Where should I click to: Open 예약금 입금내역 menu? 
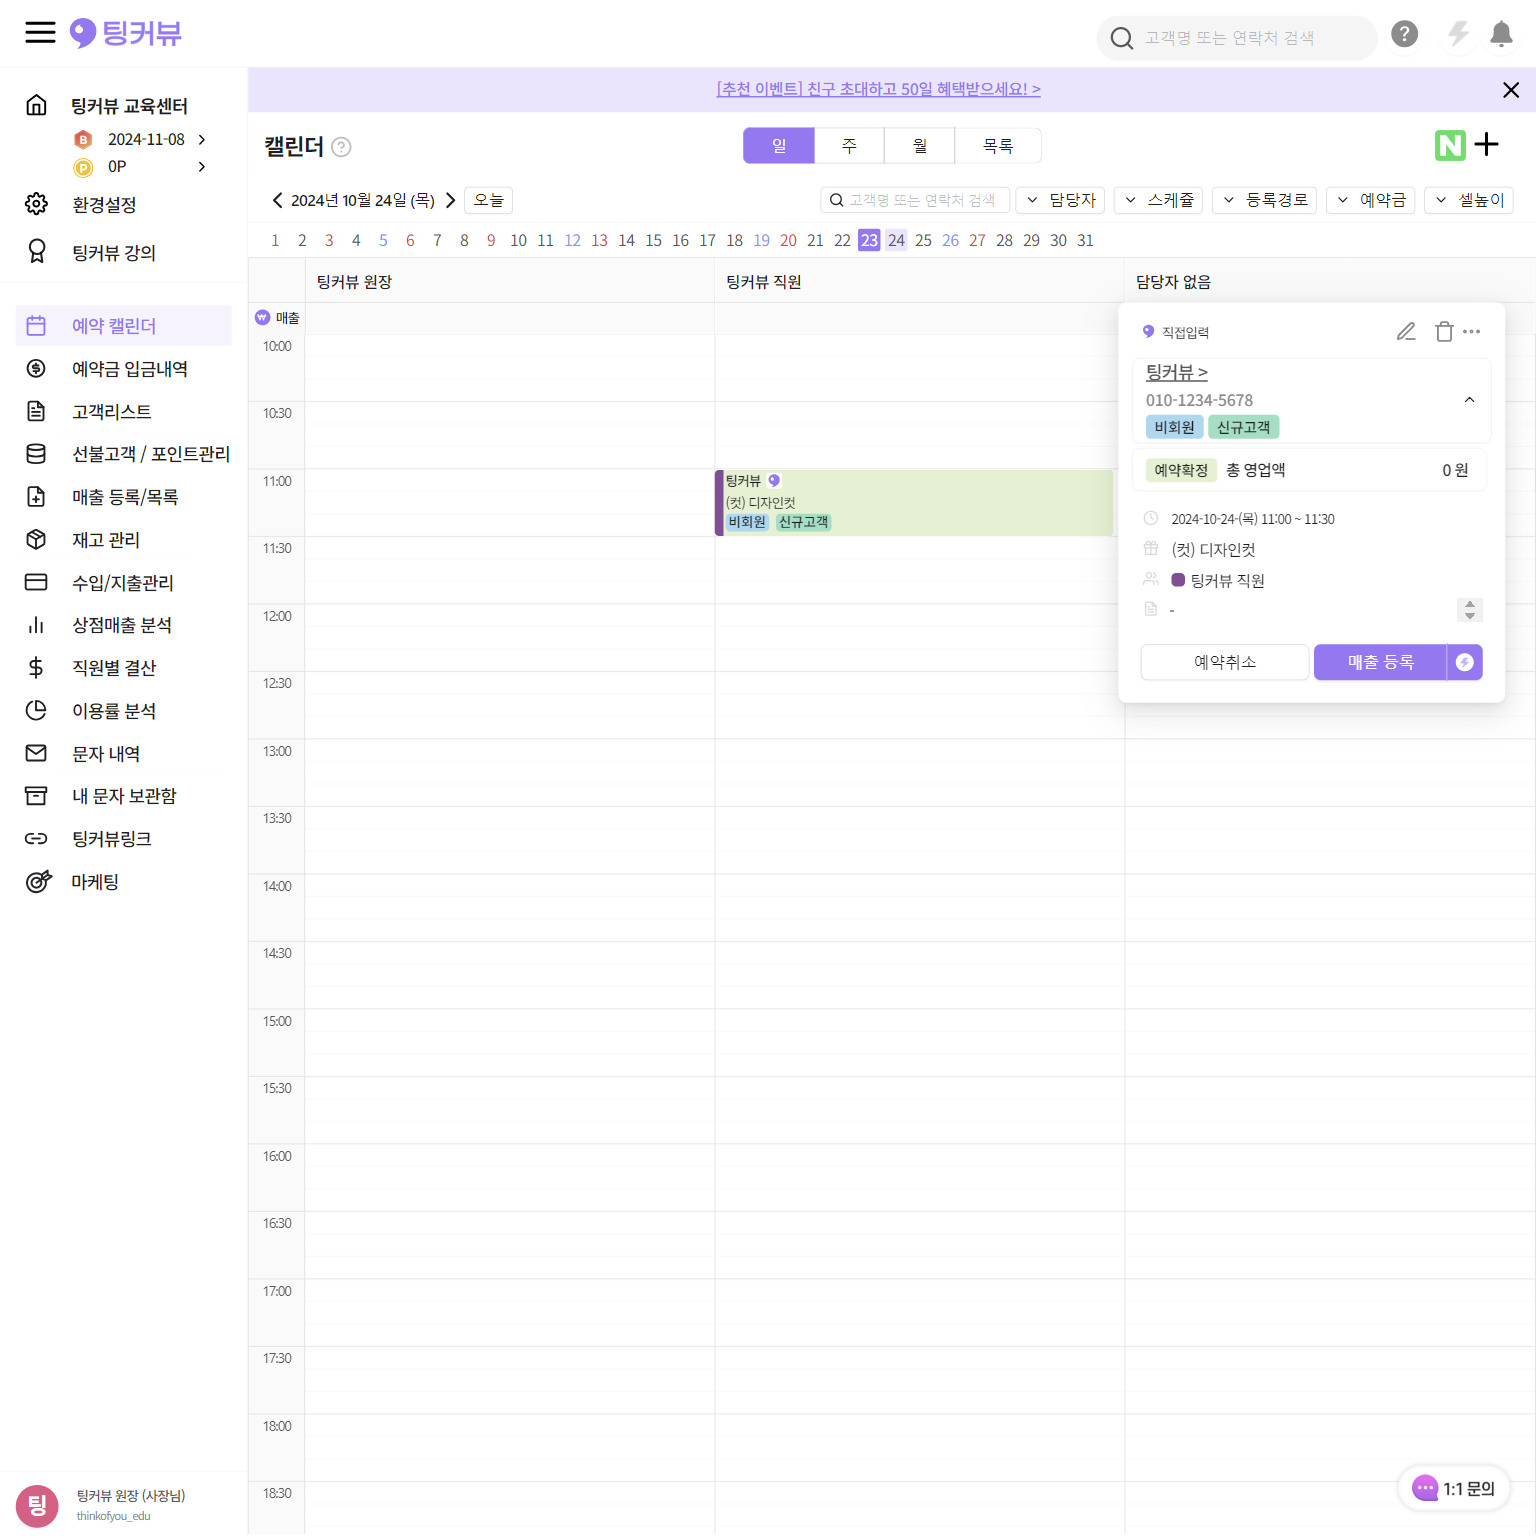[x=129, y=369]
